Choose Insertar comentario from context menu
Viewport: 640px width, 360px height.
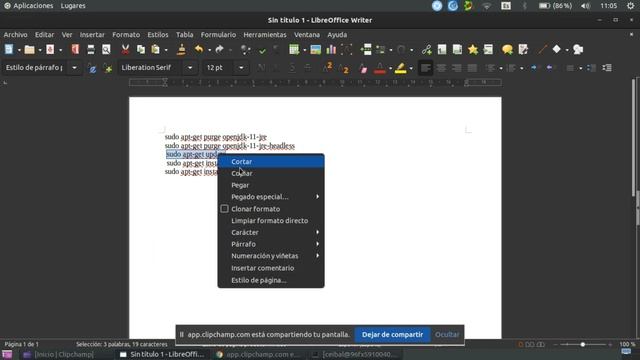(x=271, y=268)
